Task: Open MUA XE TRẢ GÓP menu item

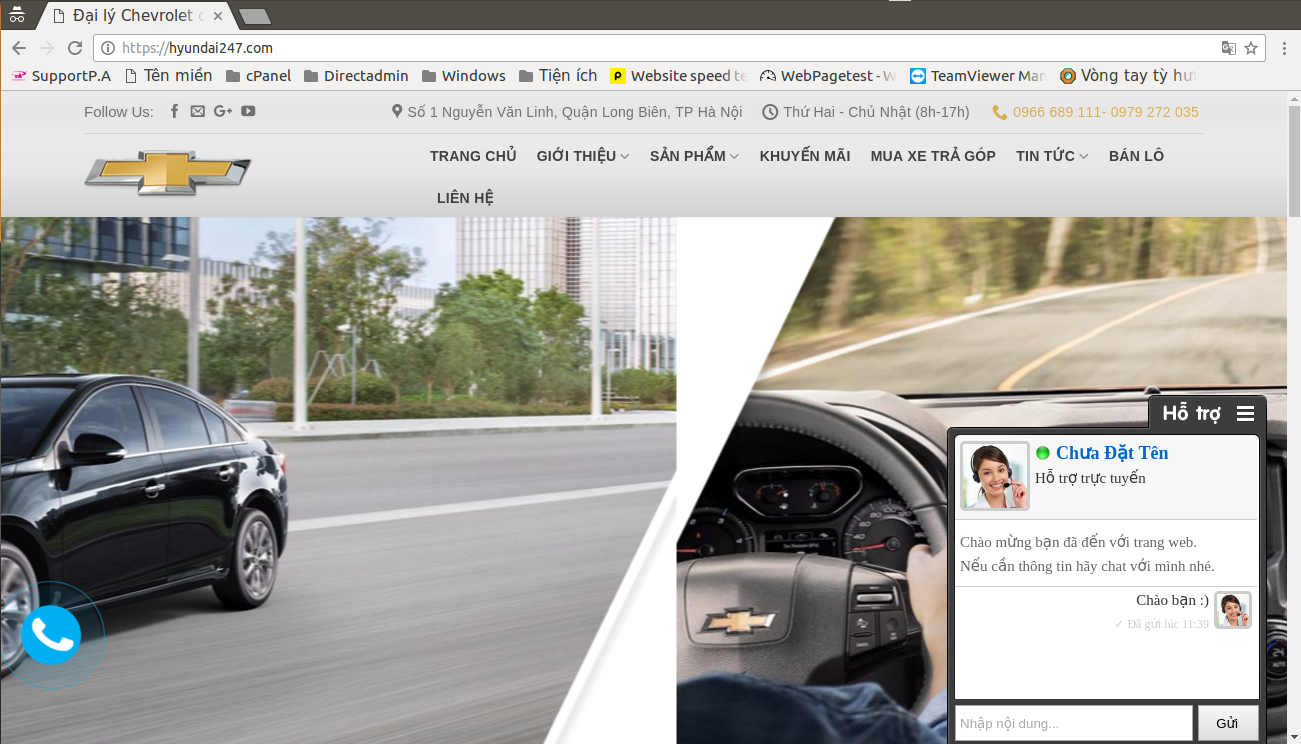Action: click(933, 156)
